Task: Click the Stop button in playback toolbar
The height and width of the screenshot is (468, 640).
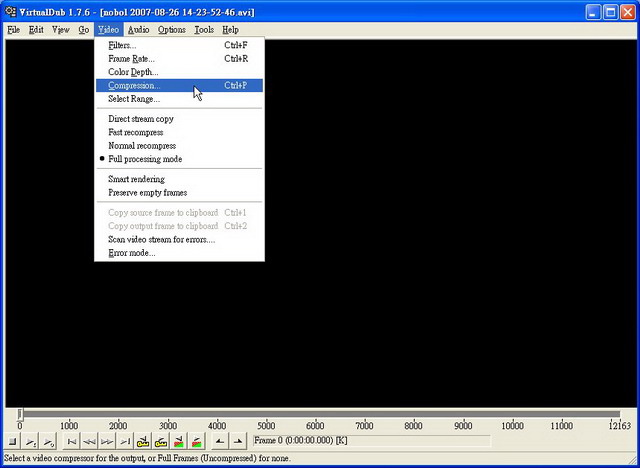Action: click(x=12, y=441)
